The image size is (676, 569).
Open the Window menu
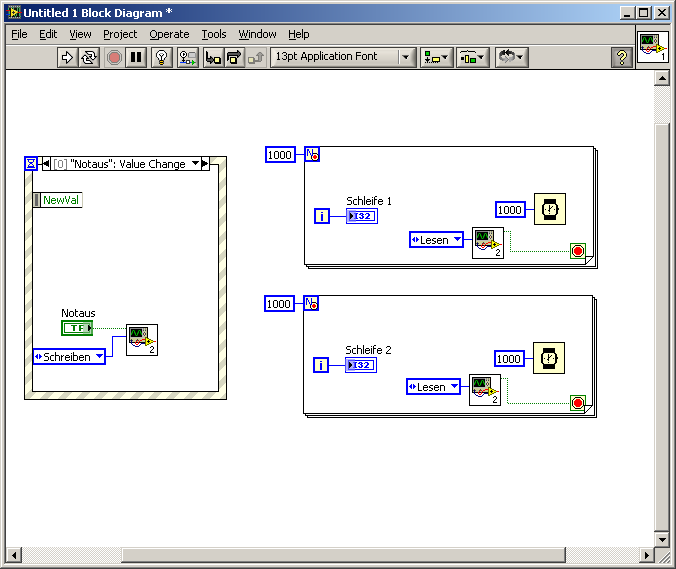tap(257, 34)
